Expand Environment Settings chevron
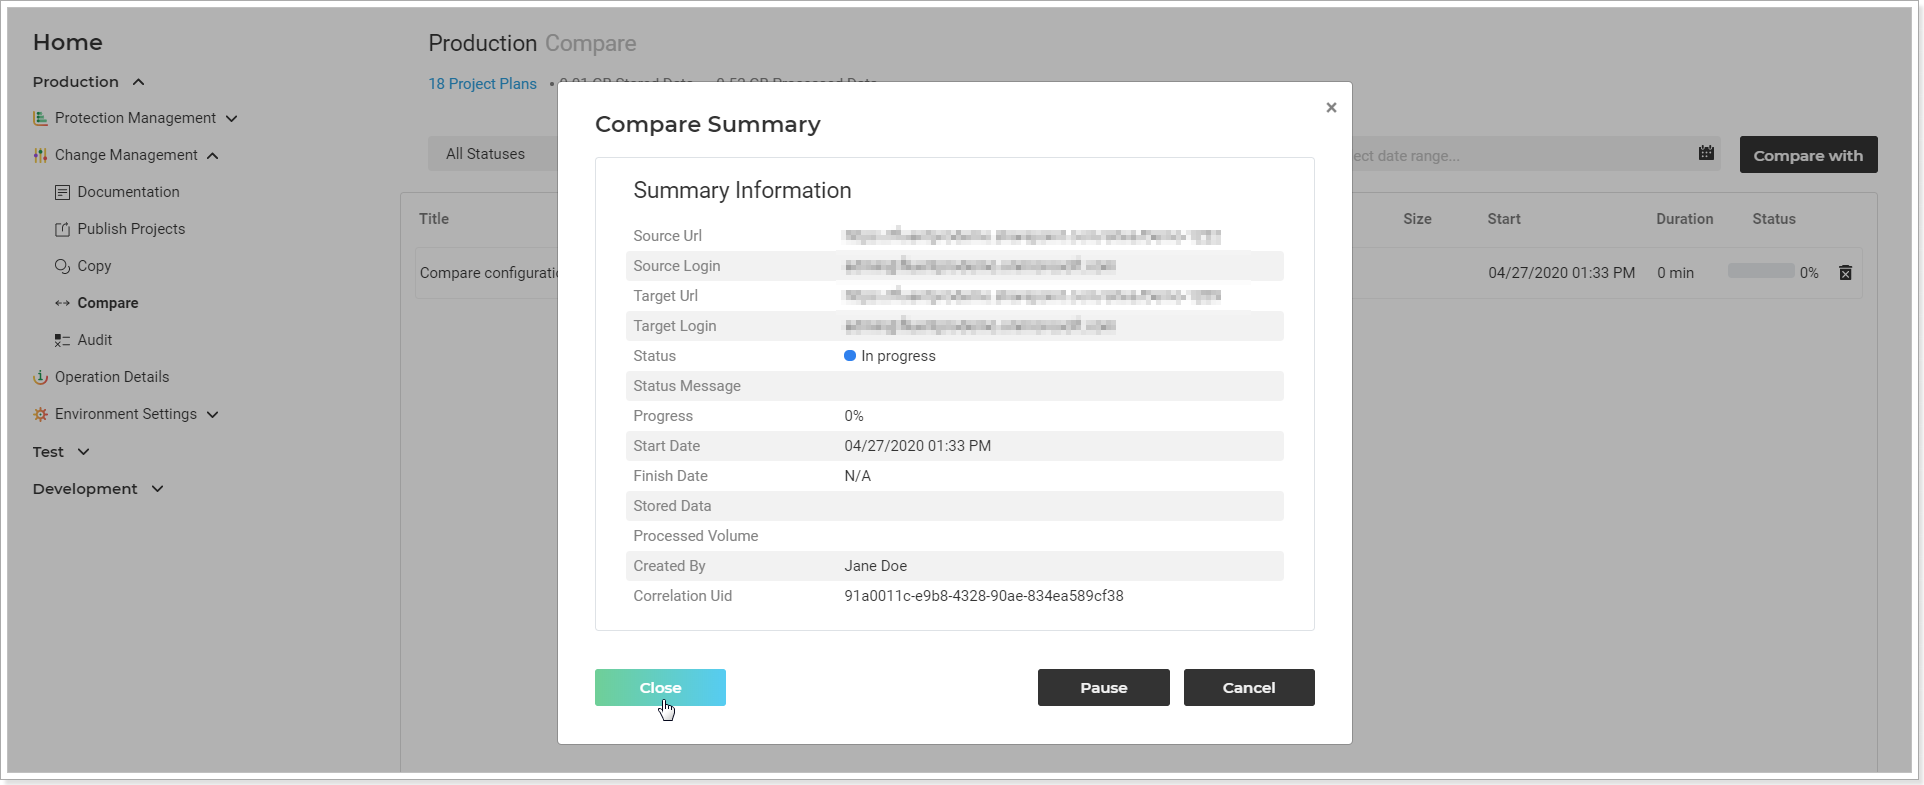Viewport: 1924px width, 785px height. [212, 414]
